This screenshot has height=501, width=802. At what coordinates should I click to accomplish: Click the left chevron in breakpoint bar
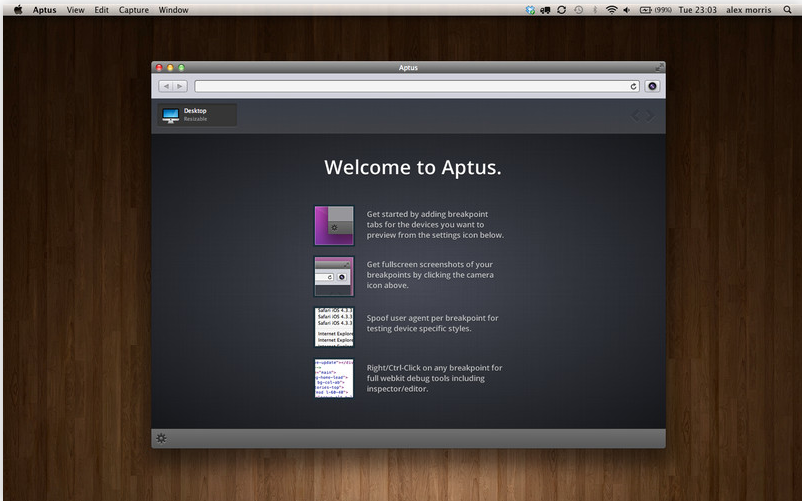635,116
